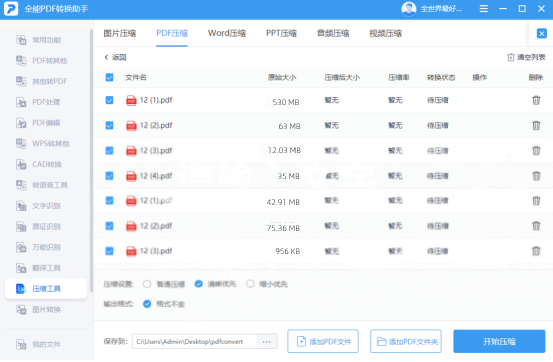Open 文字识别 in the sidebar
553x362 pixels.
pyautogui.click(x=39, y=206)
